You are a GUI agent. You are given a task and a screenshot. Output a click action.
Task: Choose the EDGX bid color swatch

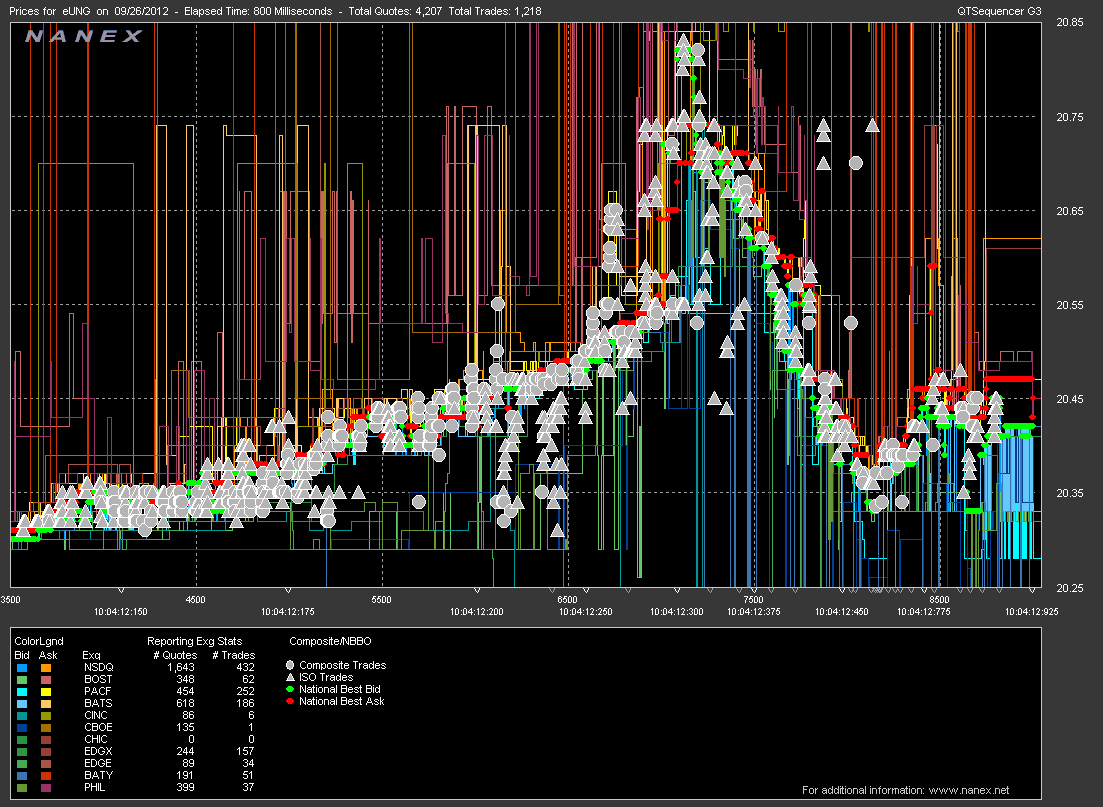point(22,751)
